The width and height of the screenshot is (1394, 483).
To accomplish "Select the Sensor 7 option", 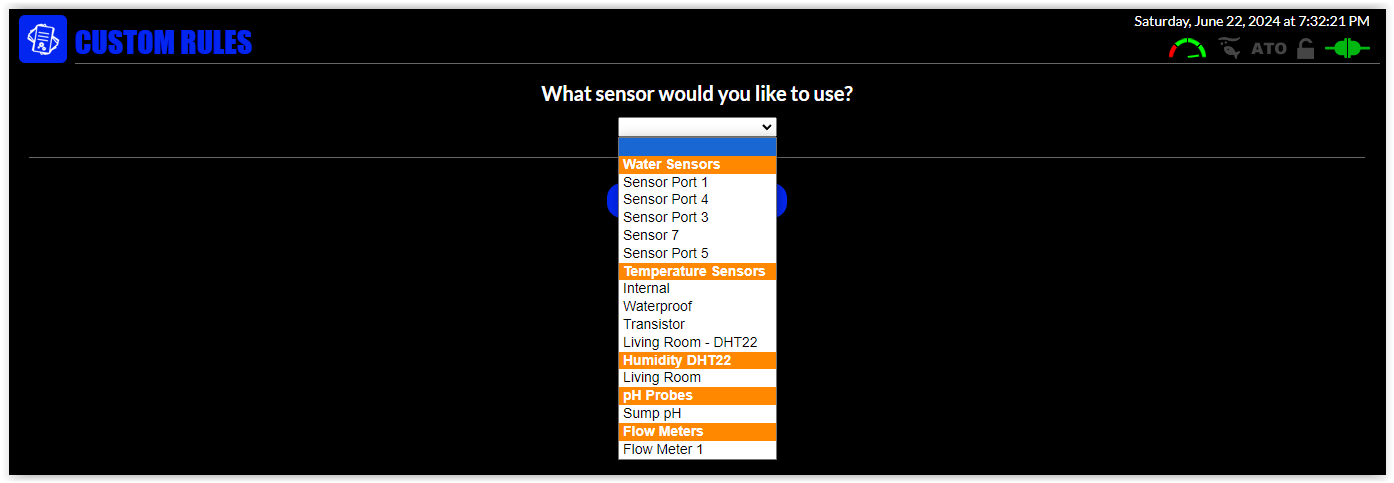I will tap(651, 235).
